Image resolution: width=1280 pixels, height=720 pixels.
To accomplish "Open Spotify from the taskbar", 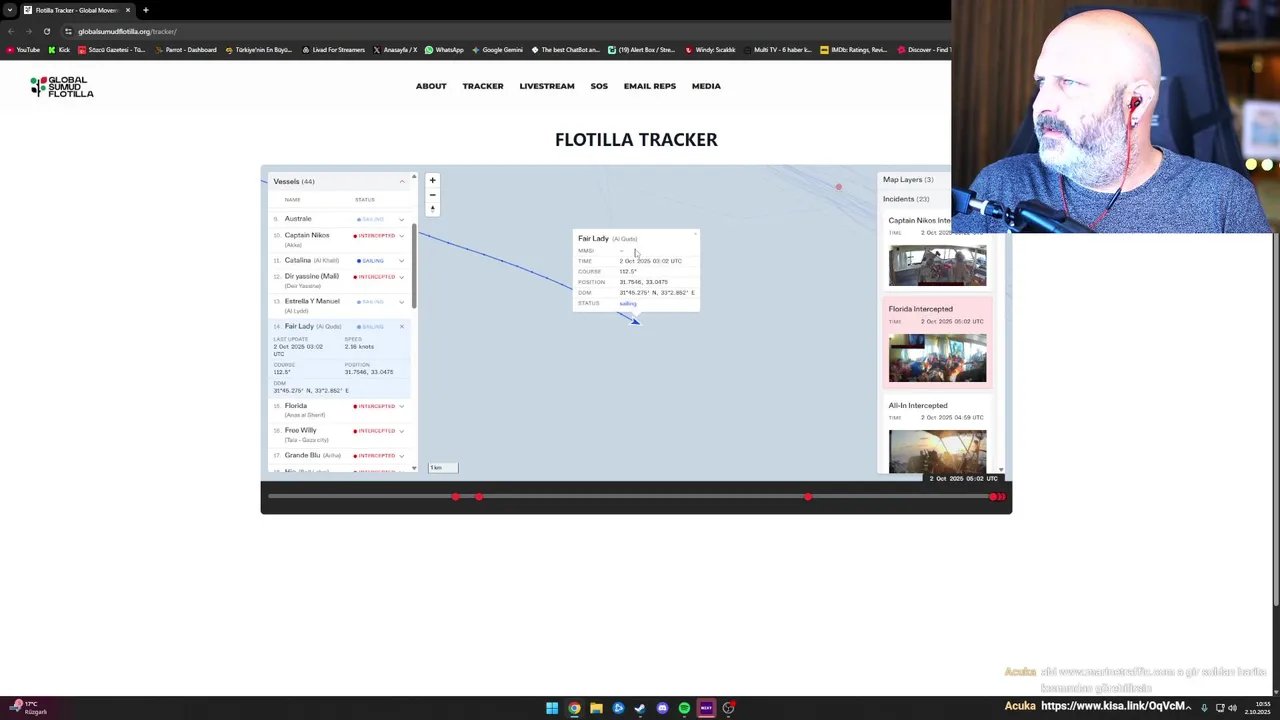I will (x=684, y=708).
